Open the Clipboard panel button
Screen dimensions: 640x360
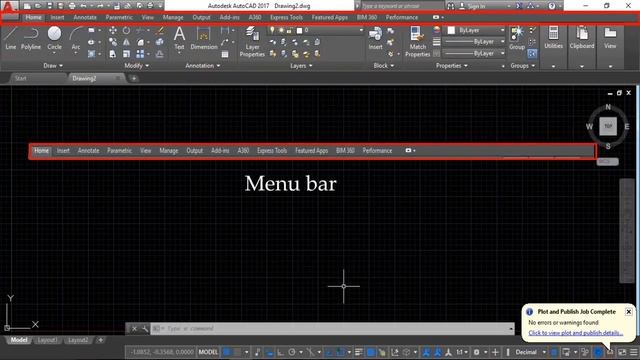tap(582, 38)
